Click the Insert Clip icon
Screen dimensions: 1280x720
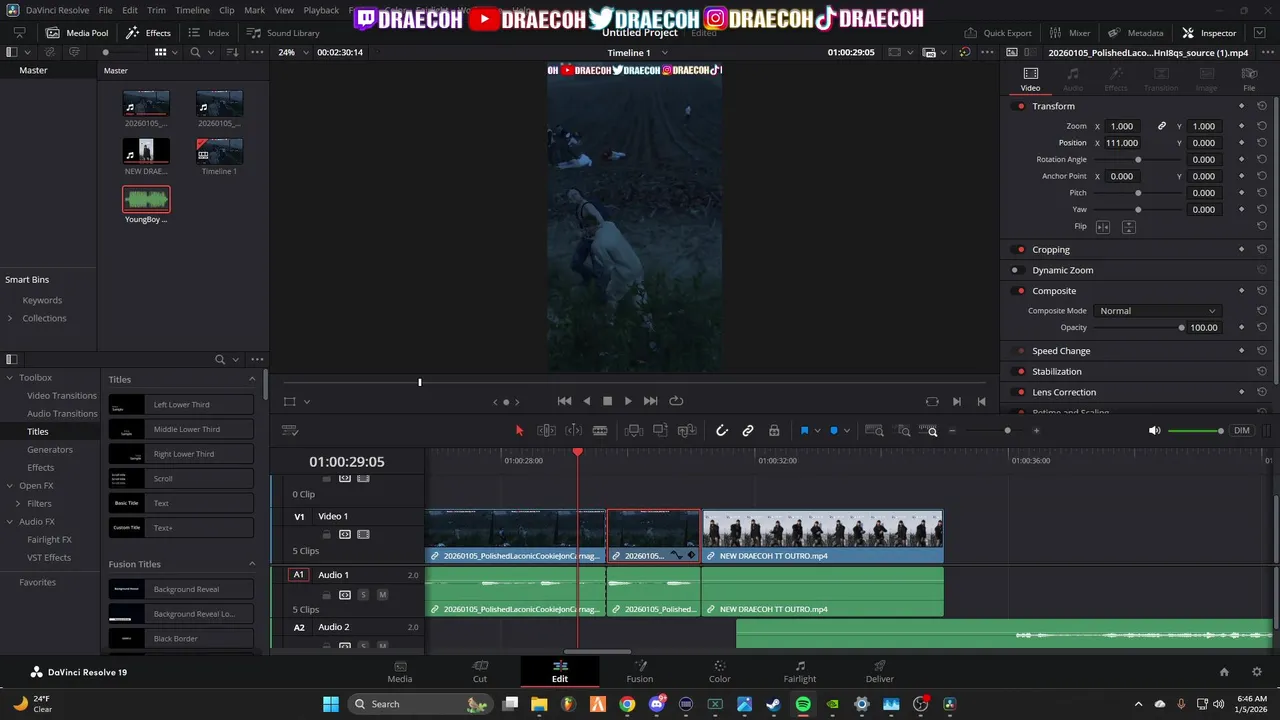tap(633, 431)
